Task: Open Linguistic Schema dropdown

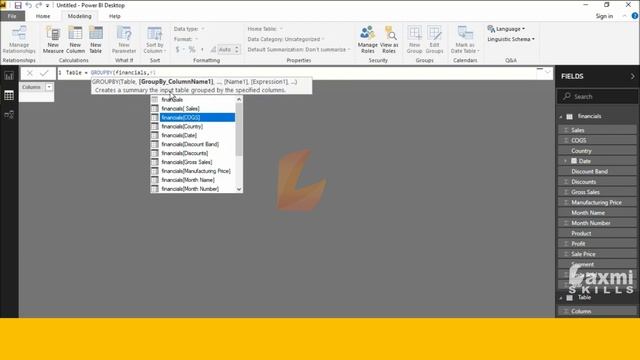Action: pos(511,39)
